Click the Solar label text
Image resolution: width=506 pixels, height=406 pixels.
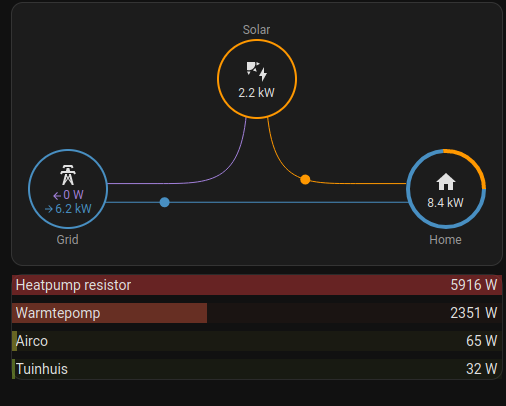(x=256, y=30)
